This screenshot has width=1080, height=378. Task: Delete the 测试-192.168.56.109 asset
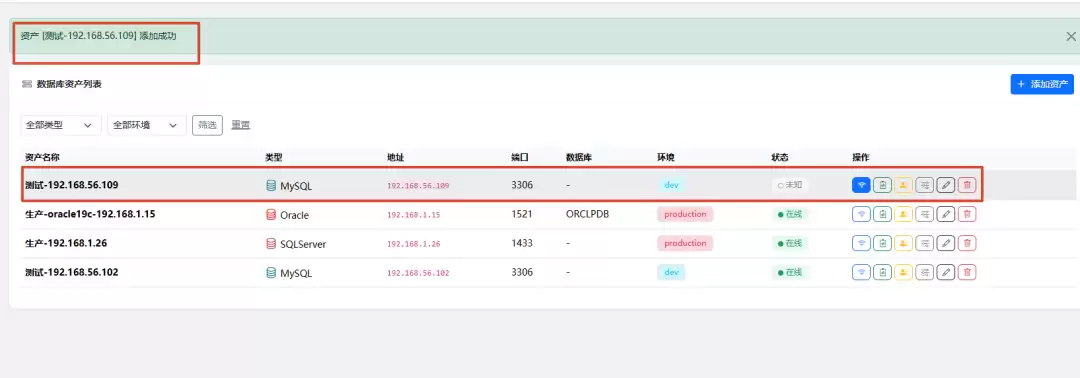tap(967, 185)
